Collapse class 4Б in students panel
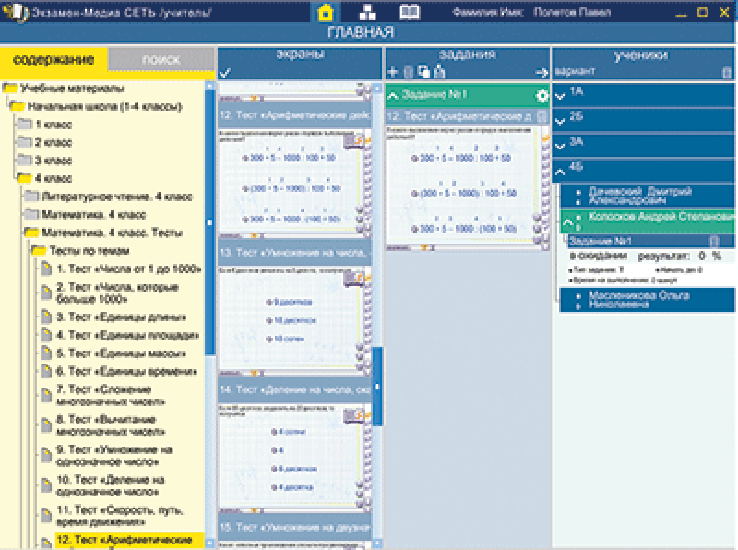Viewport: 738px width, 550px height. coord(560,172)
